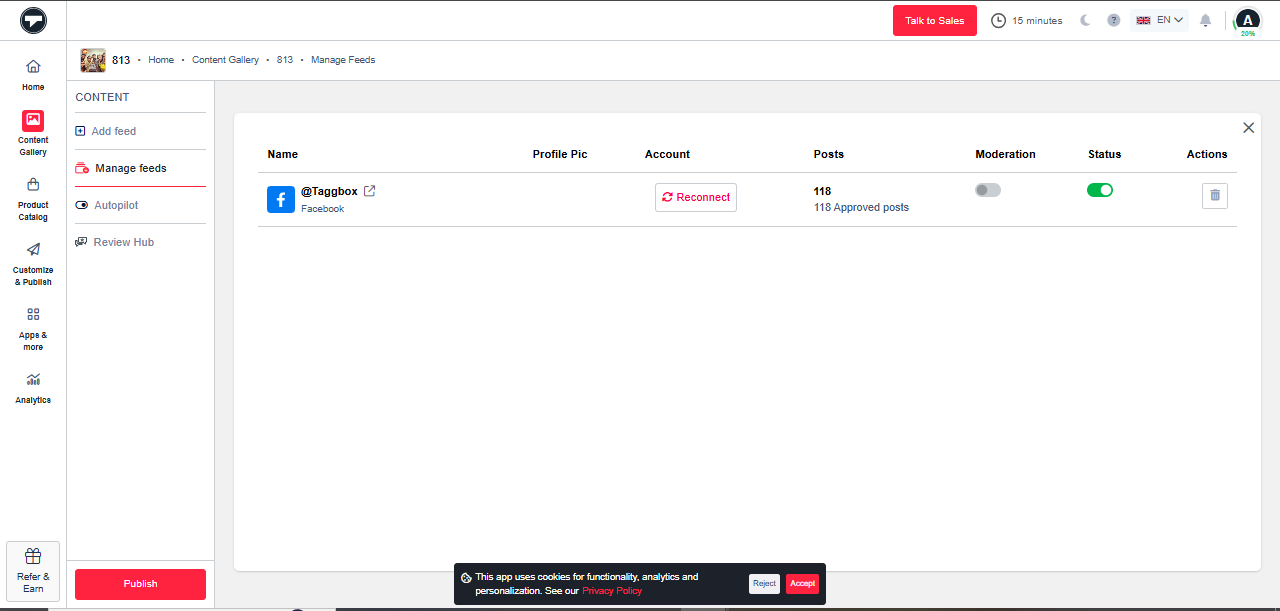Close the Manage Feeds panel
The image size is (1280, 611).
click(x=1248, y=128)
